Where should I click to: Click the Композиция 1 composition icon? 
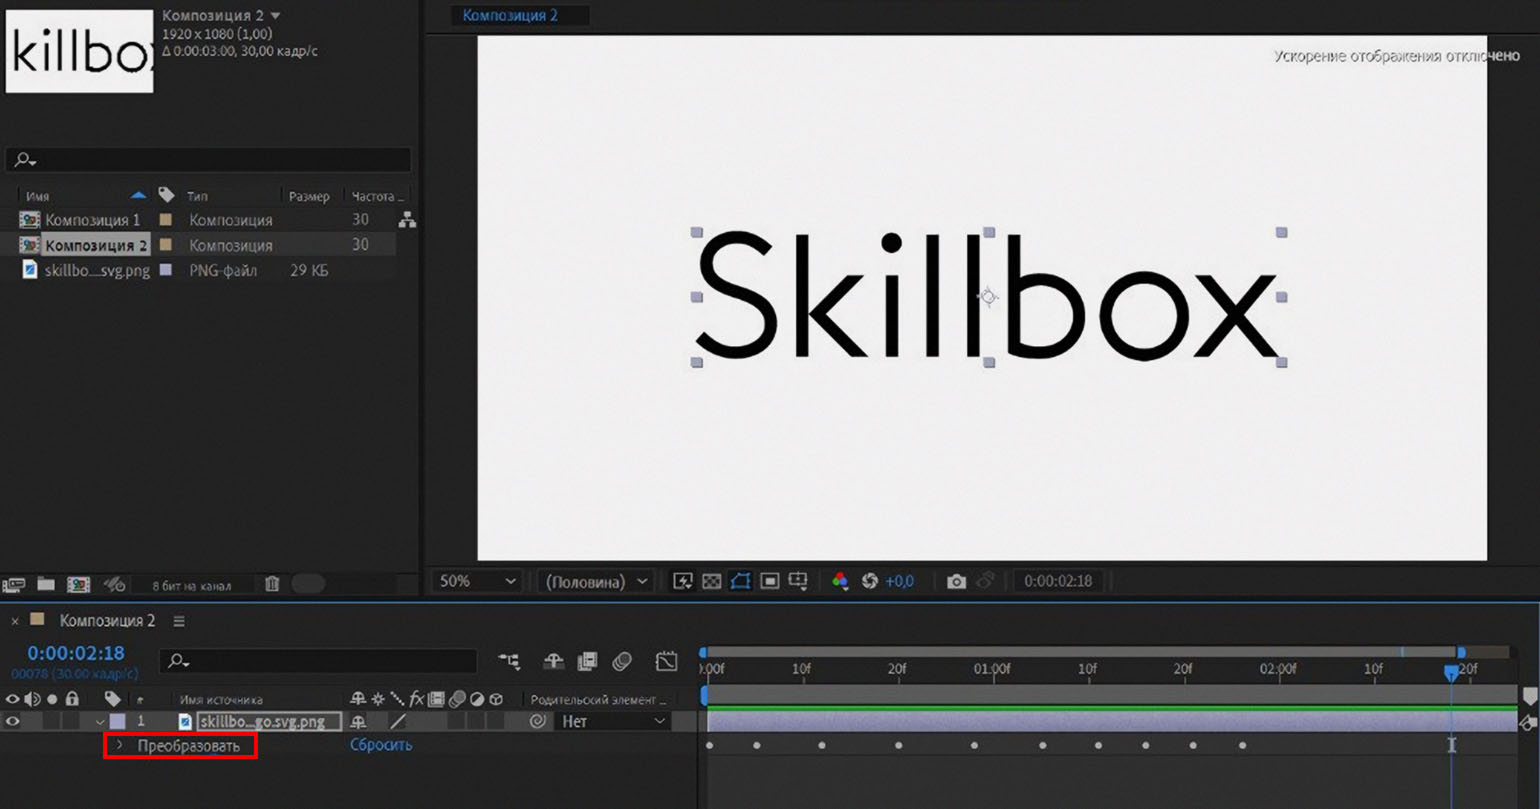point(30,220)
